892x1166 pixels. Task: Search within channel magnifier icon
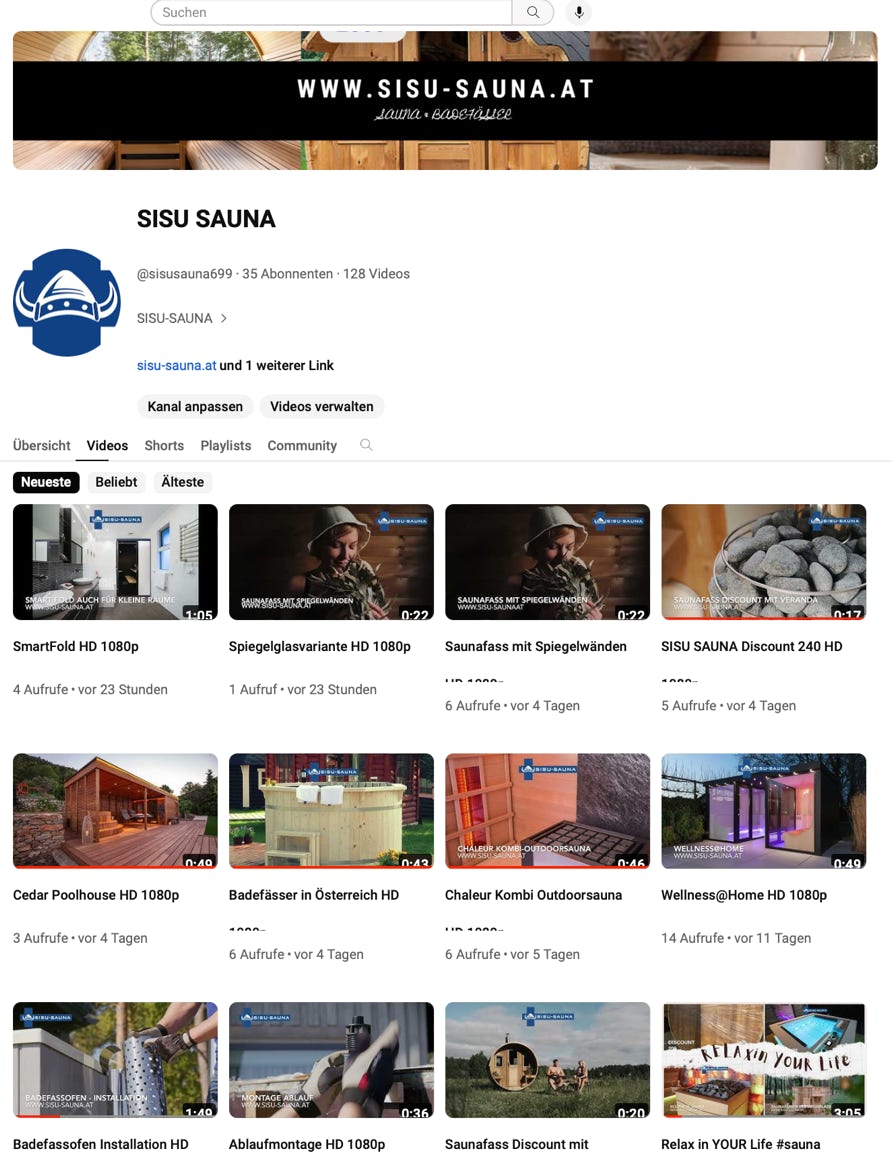pyautogui.click(x=366, y=445)
